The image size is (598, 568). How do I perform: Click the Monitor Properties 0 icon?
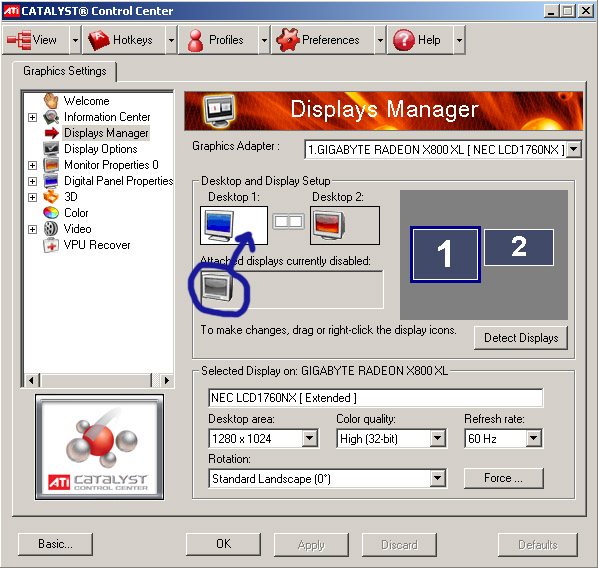51,165
